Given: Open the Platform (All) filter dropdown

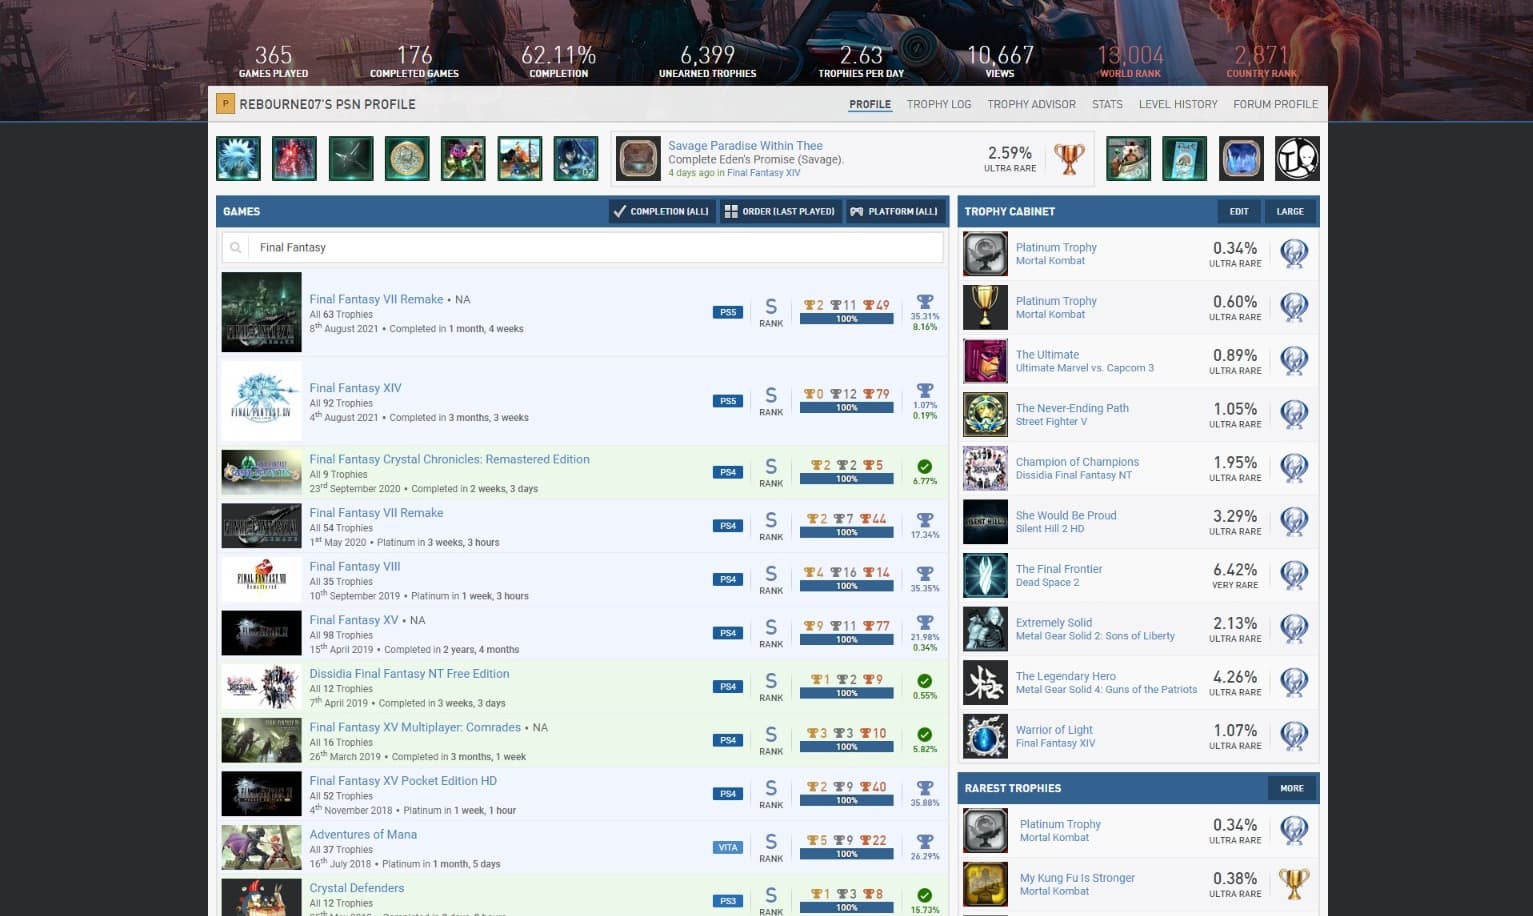Looking at the screenshot, I should coord(894,211).
